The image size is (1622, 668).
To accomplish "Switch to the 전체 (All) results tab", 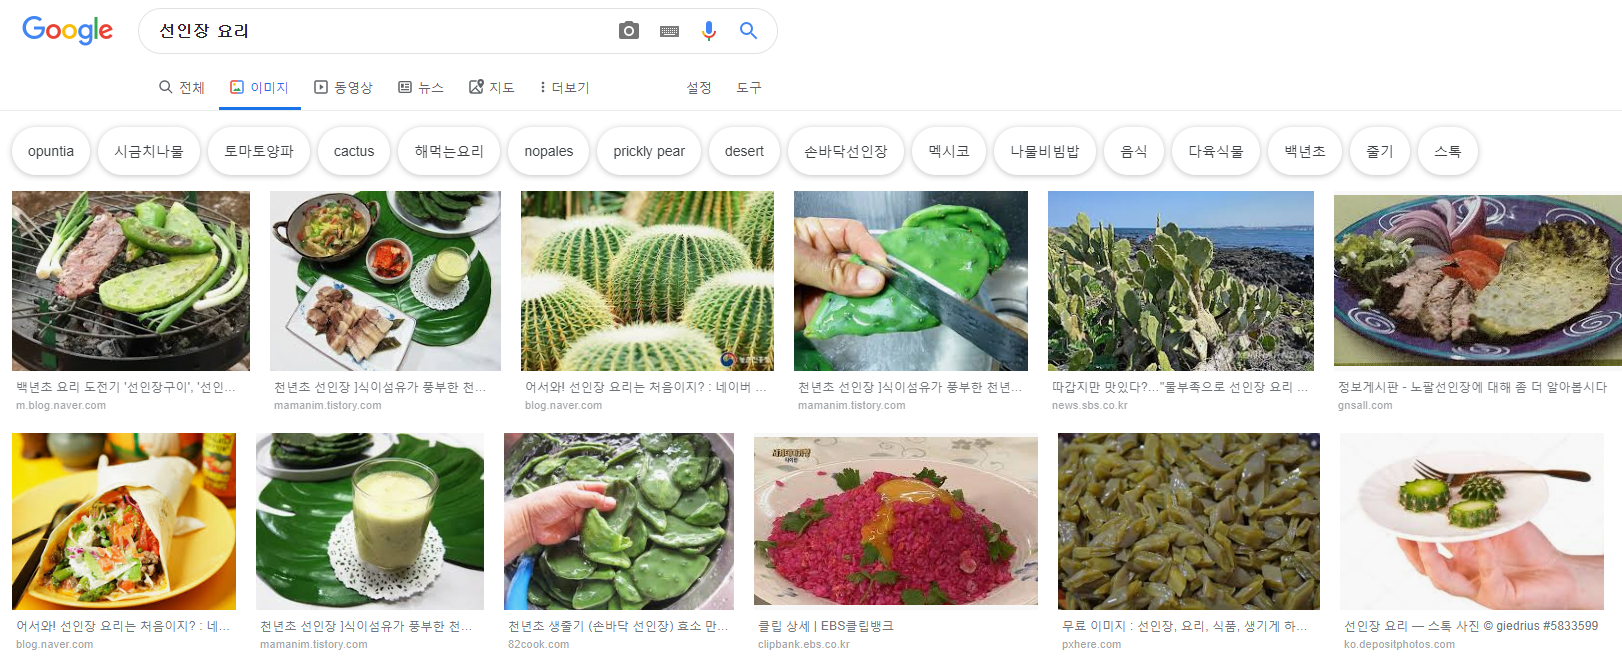I will click(181, 88).
